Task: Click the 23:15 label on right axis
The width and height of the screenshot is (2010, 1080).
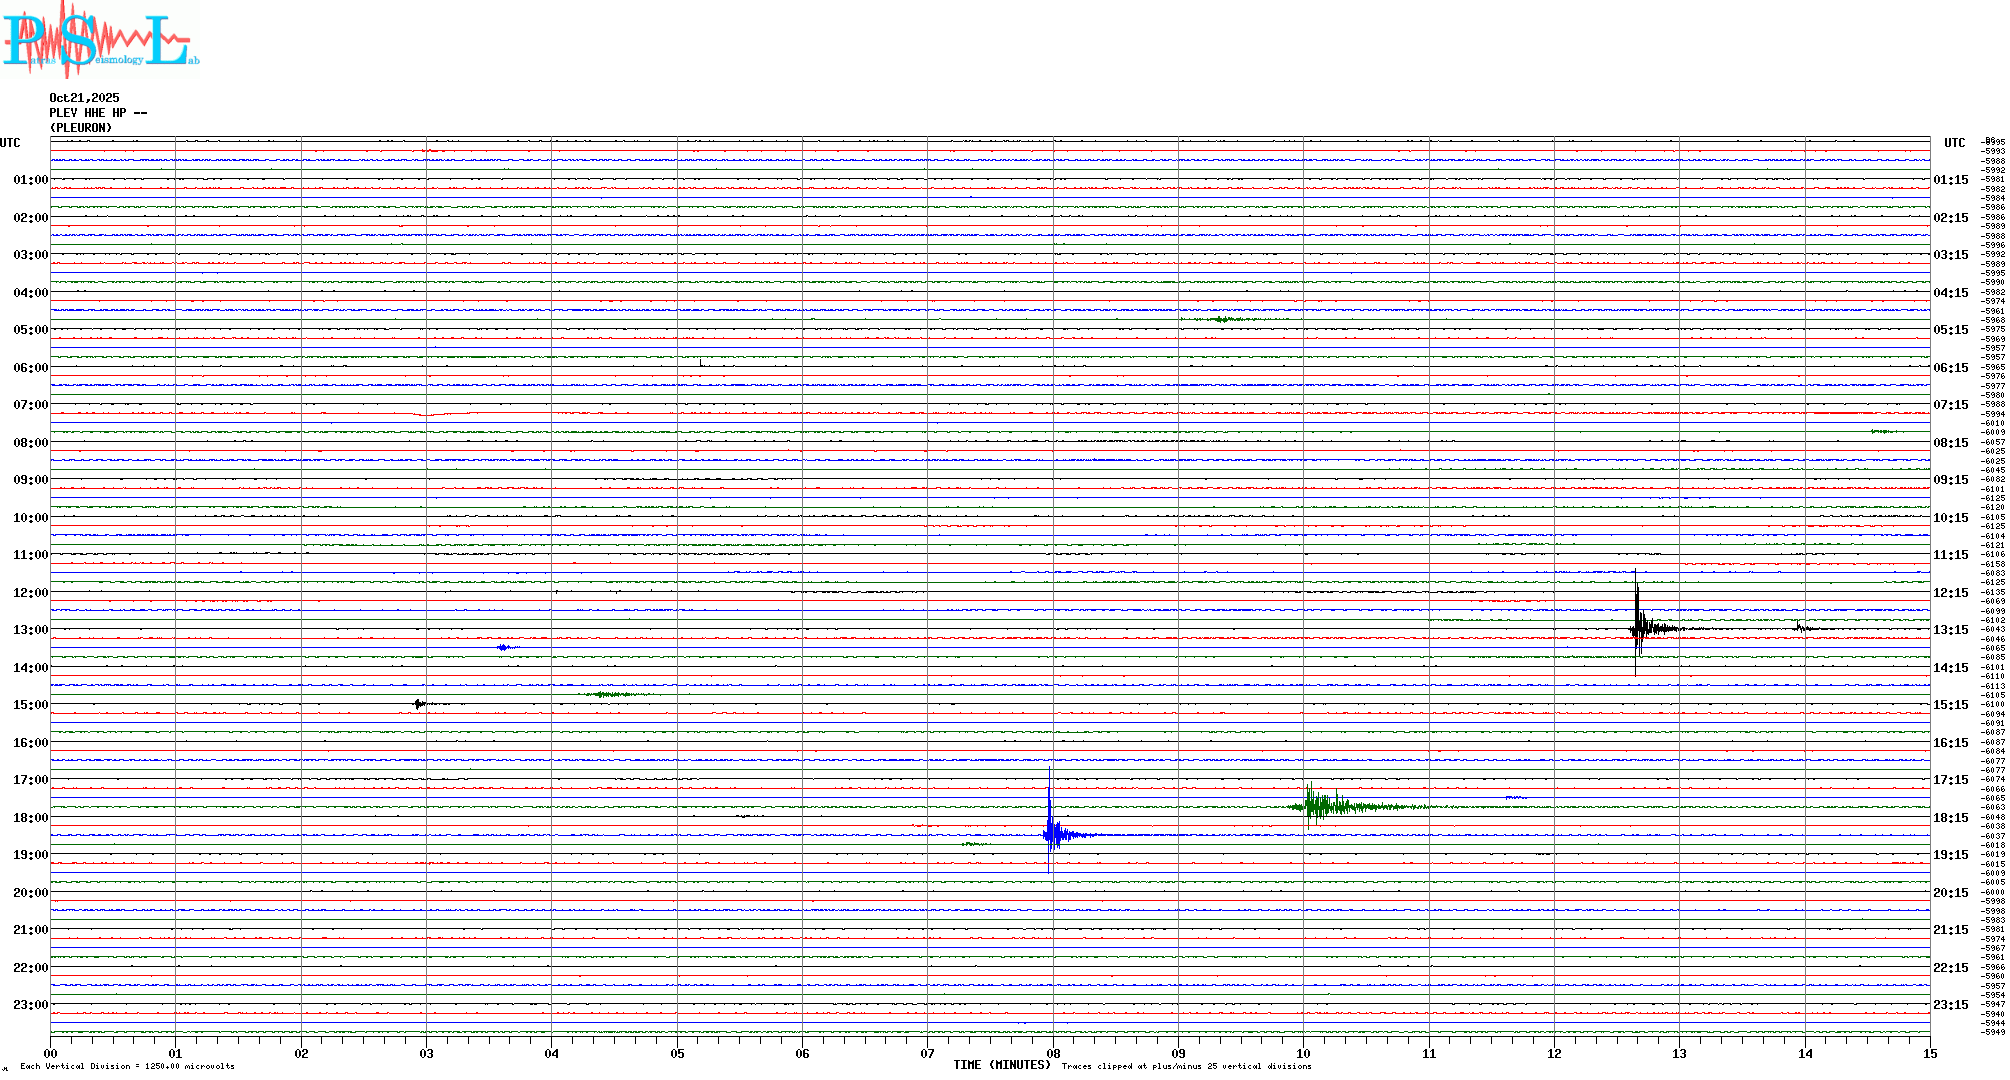Action: pyautogui.click(x=1950, y=1005)
